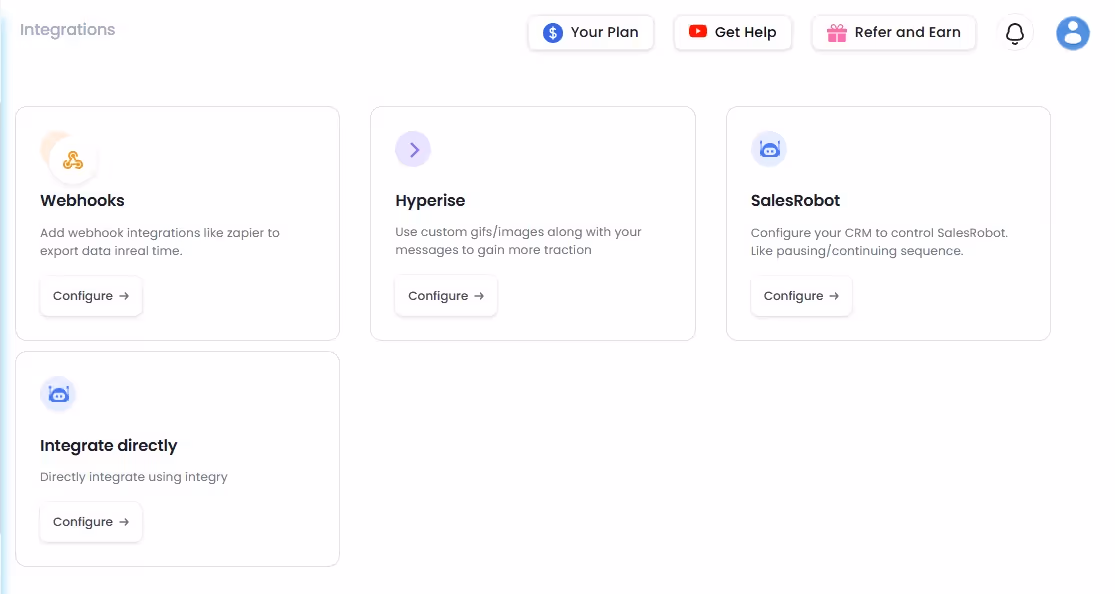Select the SalesRobot card

pos(888,223)
